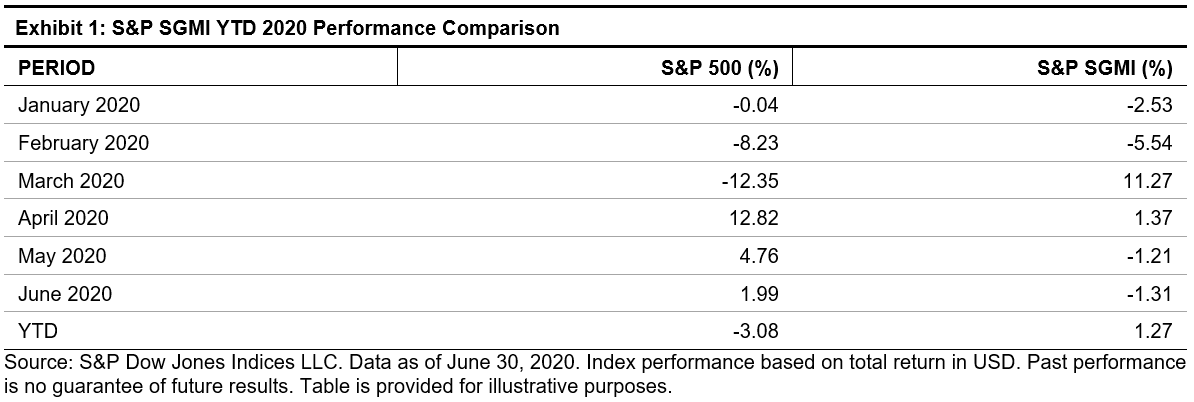Screen dimensions: 1194x402
Task: Click the April 2020 row label
Action: [64, 218]
